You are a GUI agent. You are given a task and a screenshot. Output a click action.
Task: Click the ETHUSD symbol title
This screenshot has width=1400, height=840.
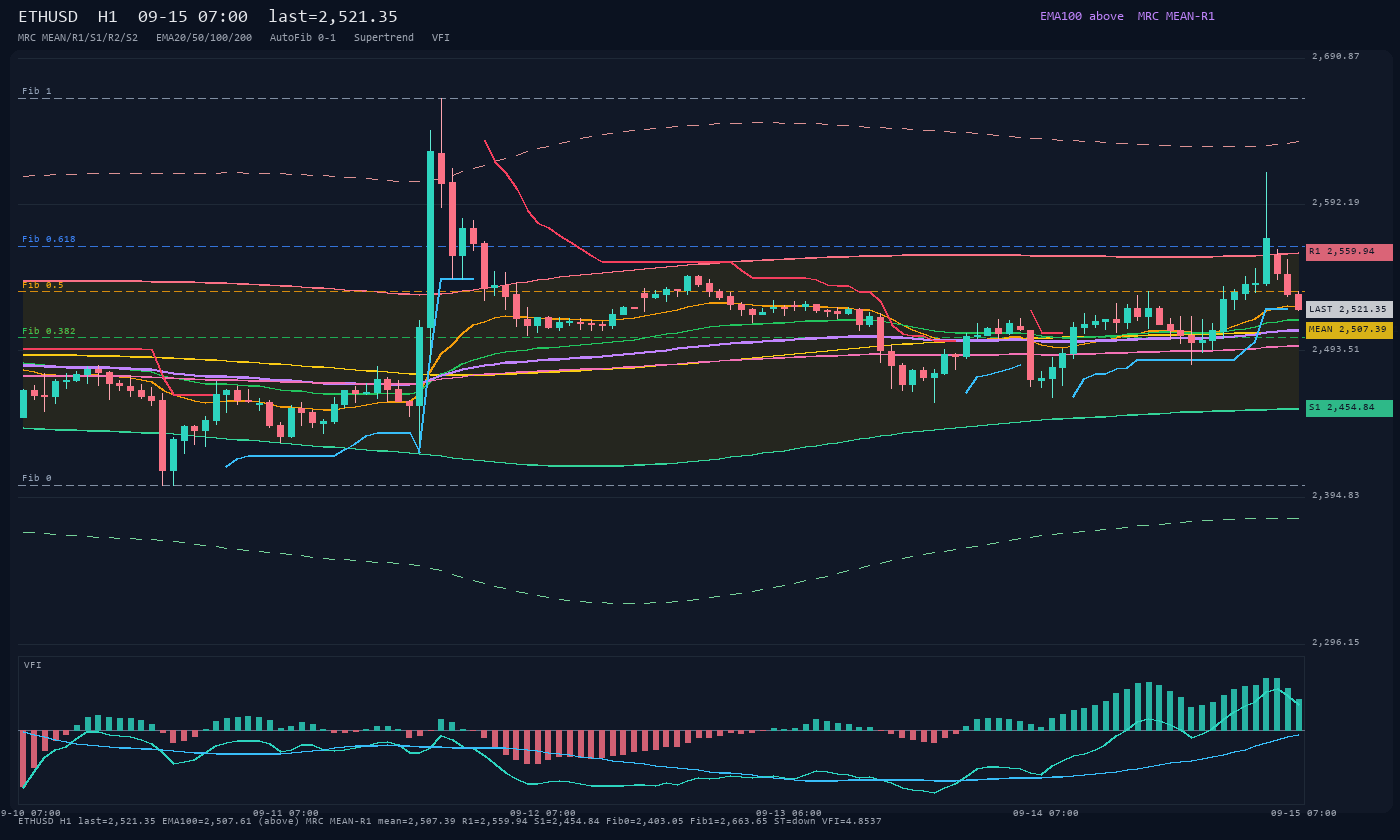(48, 16)
